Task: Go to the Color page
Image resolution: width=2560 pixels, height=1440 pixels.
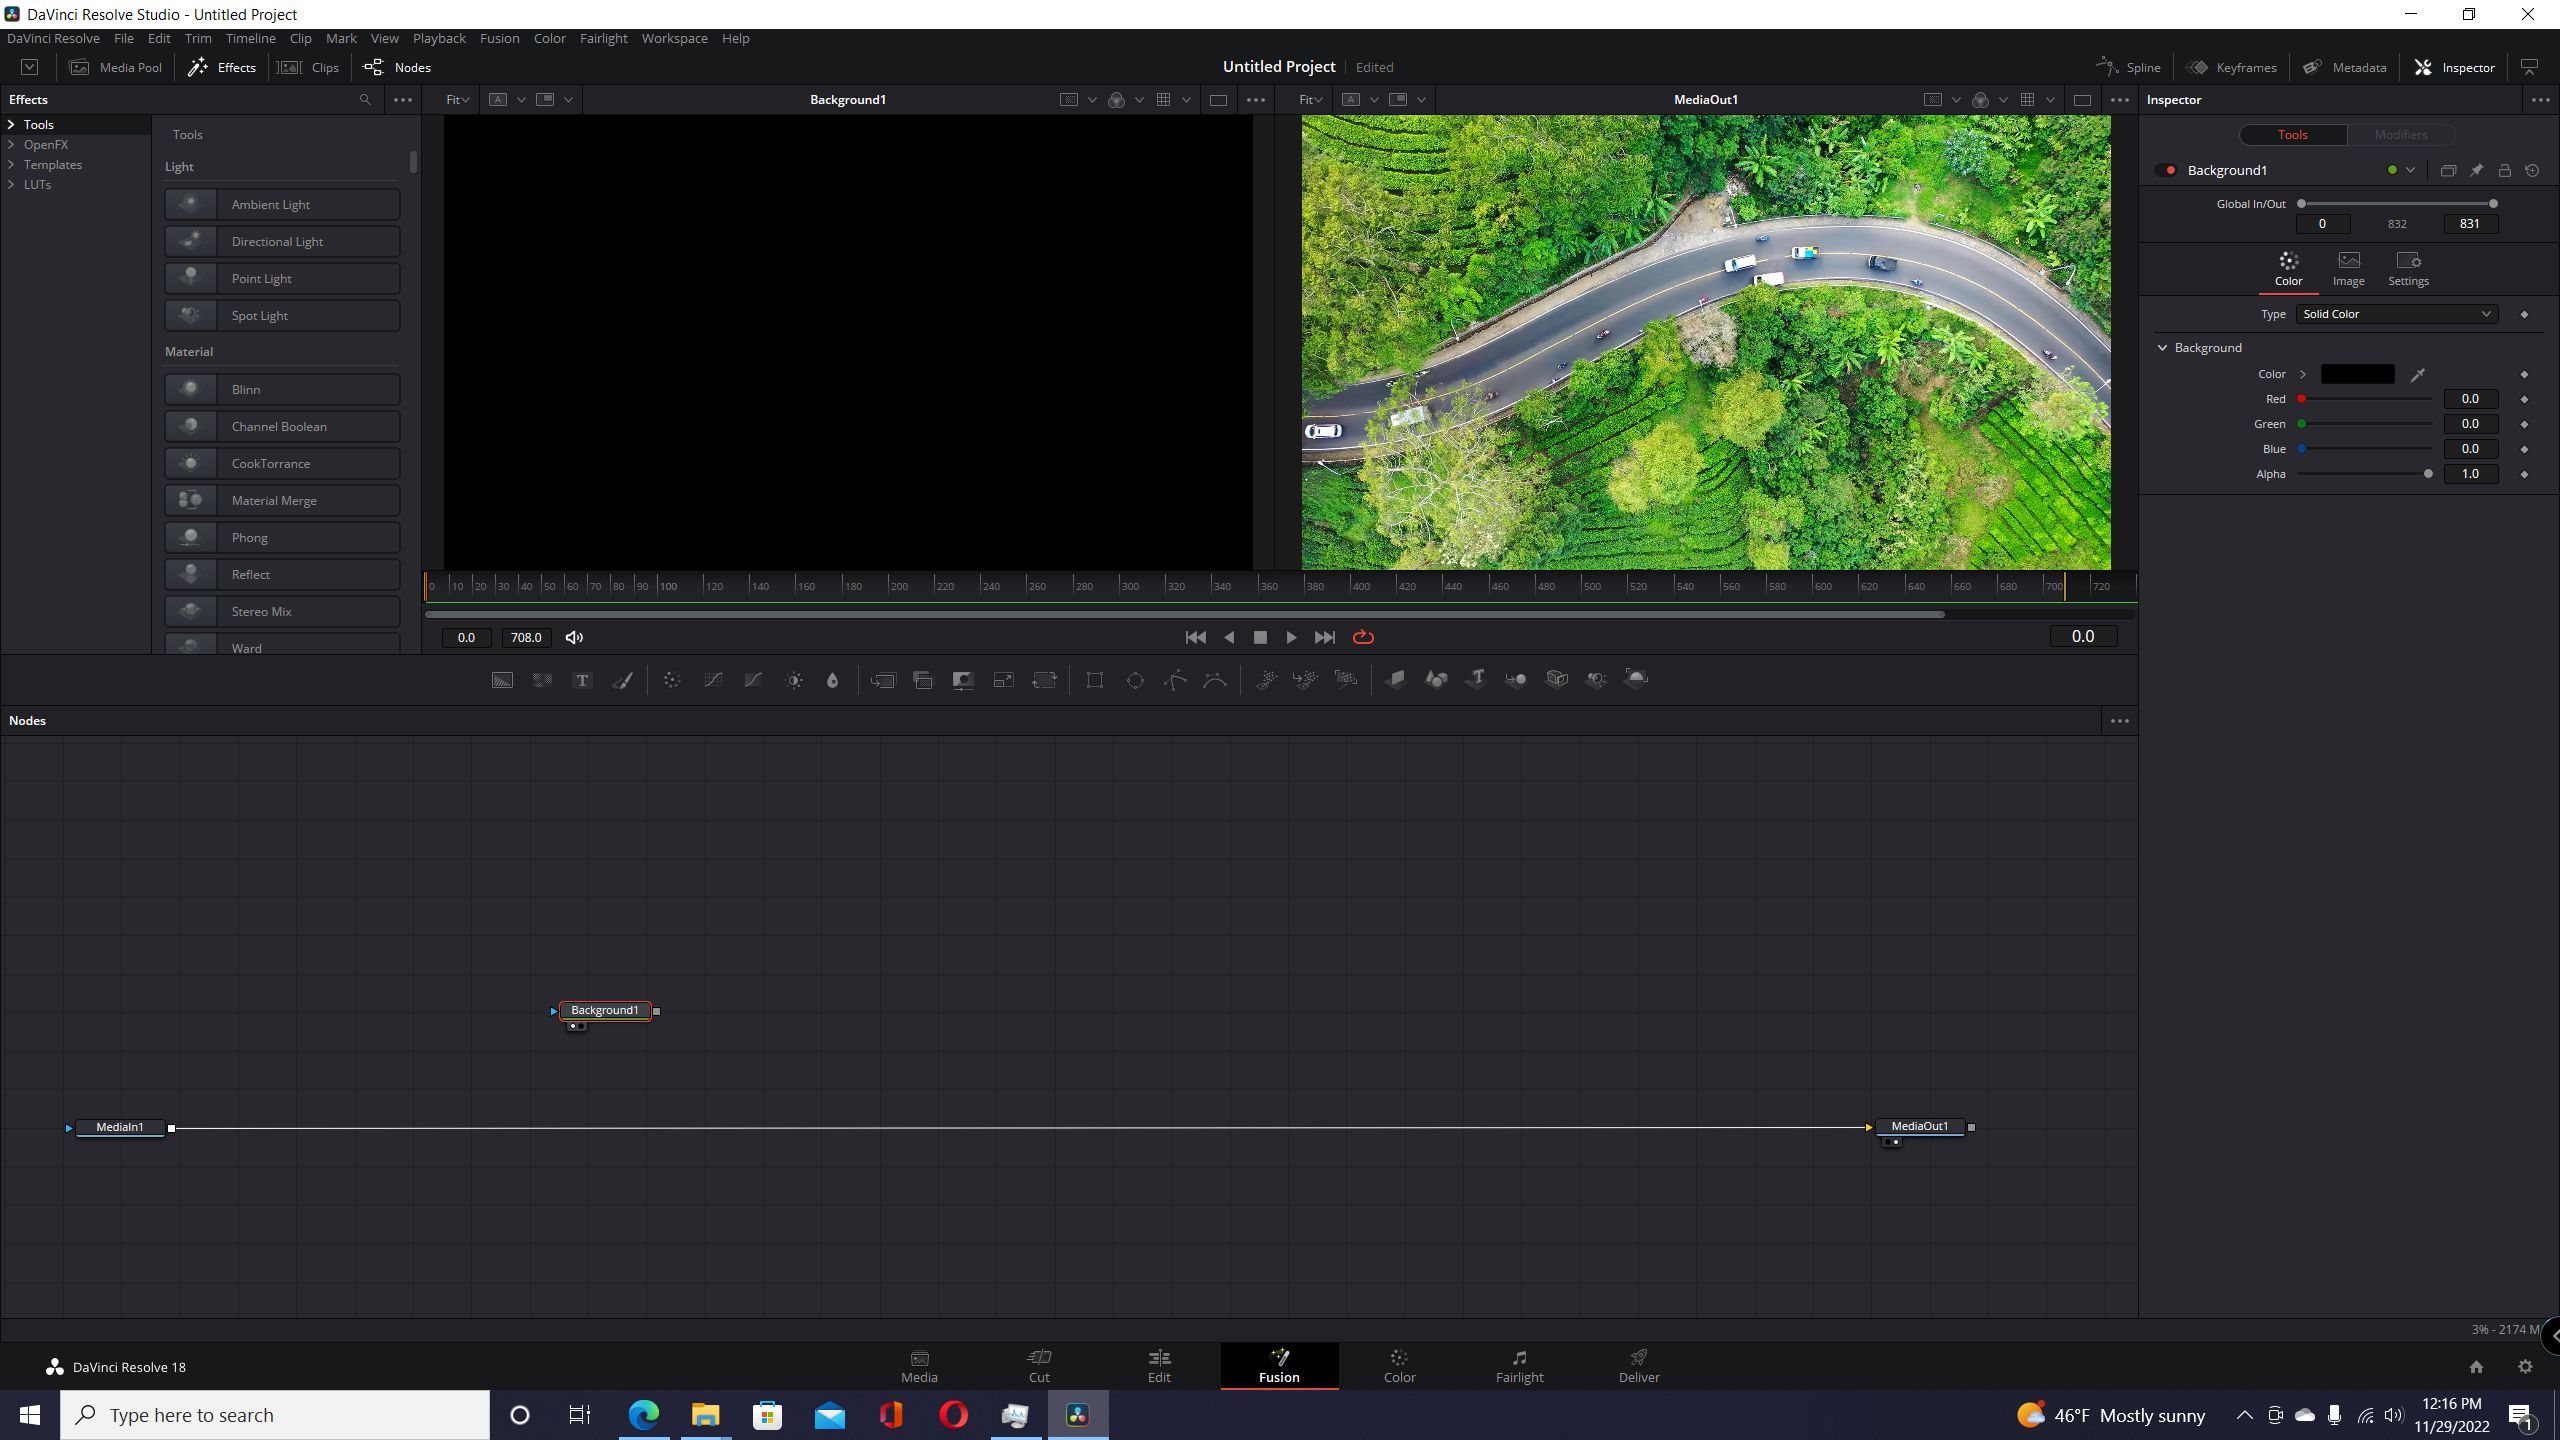Action: [x=1399, y=1366]
